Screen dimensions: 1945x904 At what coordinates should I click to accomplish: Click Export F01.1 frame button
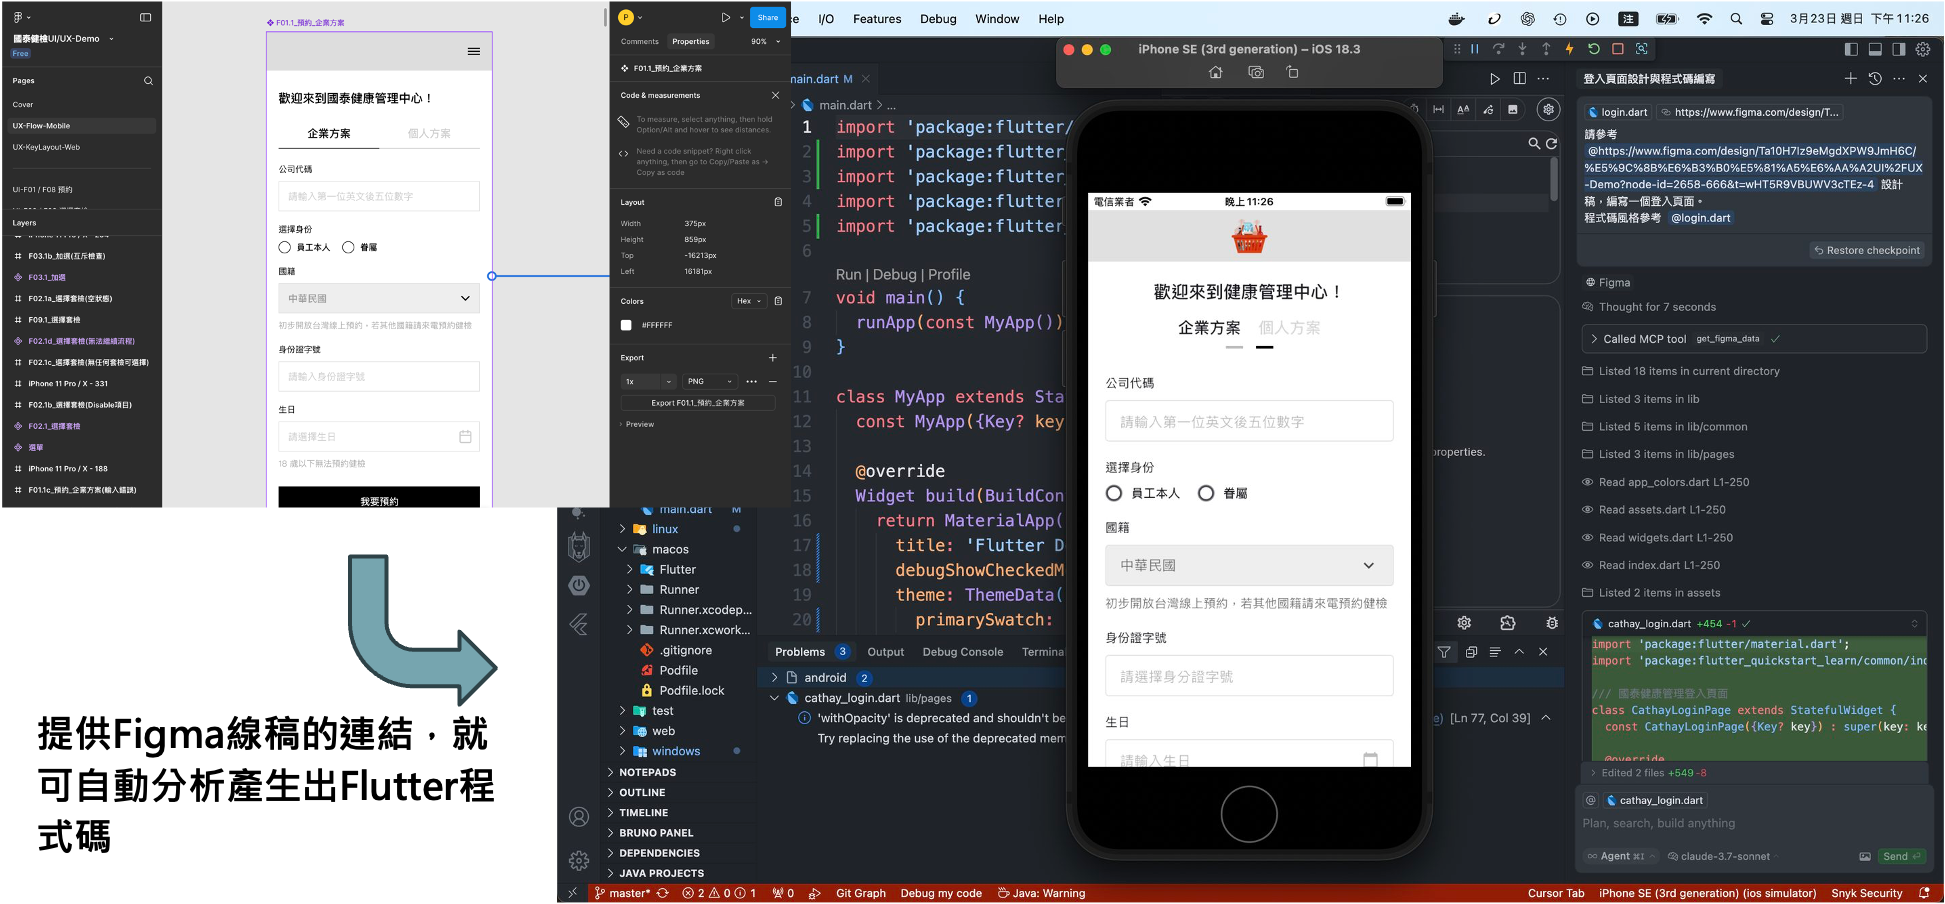tap(698, 403)
